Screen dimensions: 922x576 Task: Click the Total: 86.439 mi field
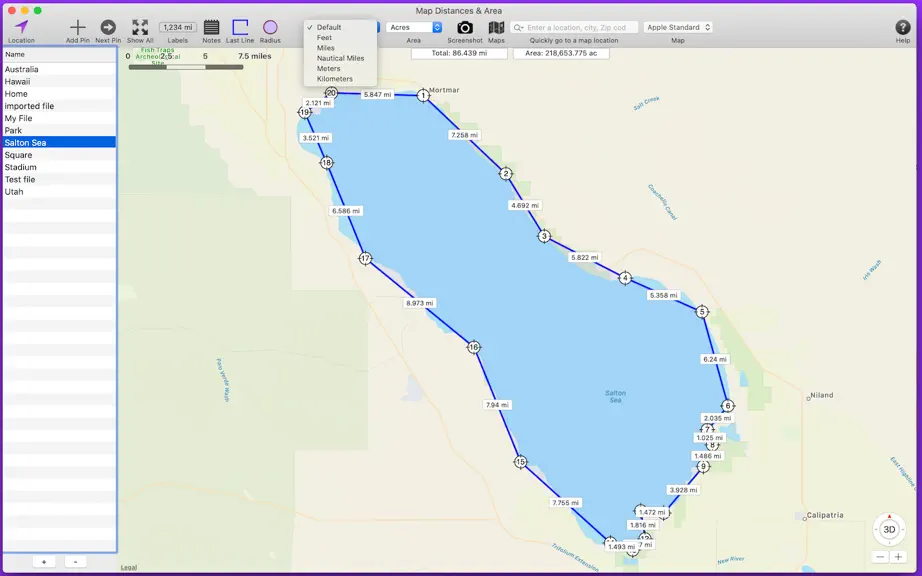(459, 53)
